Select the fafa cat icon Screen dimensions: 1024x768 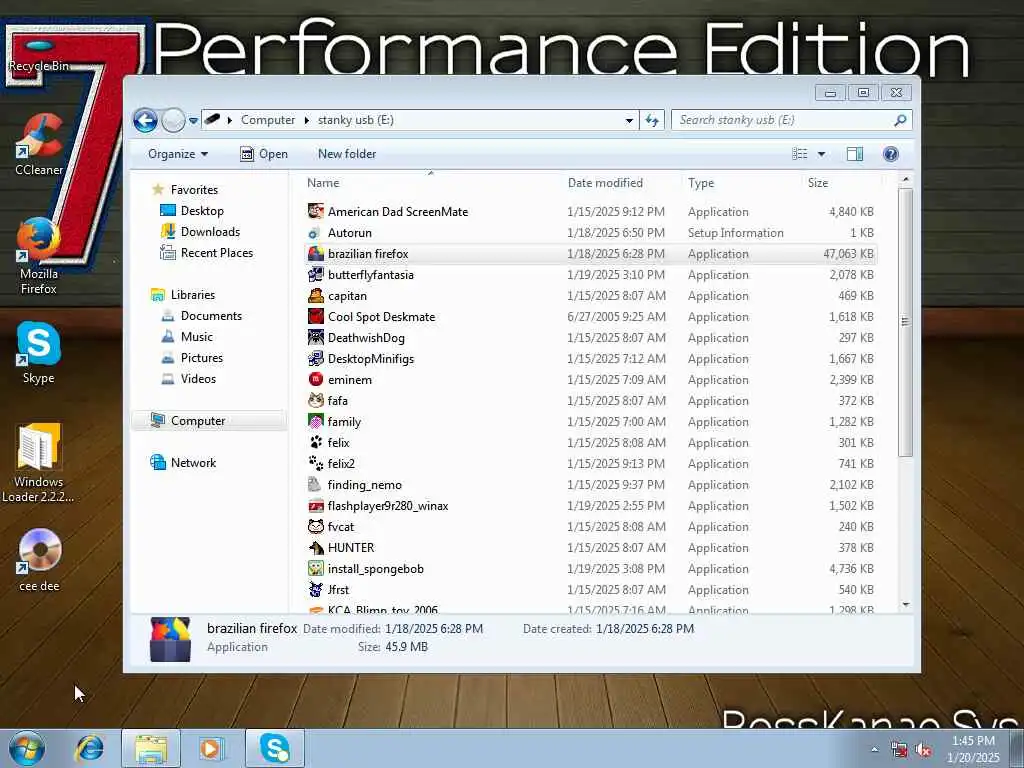click(316, 400)
